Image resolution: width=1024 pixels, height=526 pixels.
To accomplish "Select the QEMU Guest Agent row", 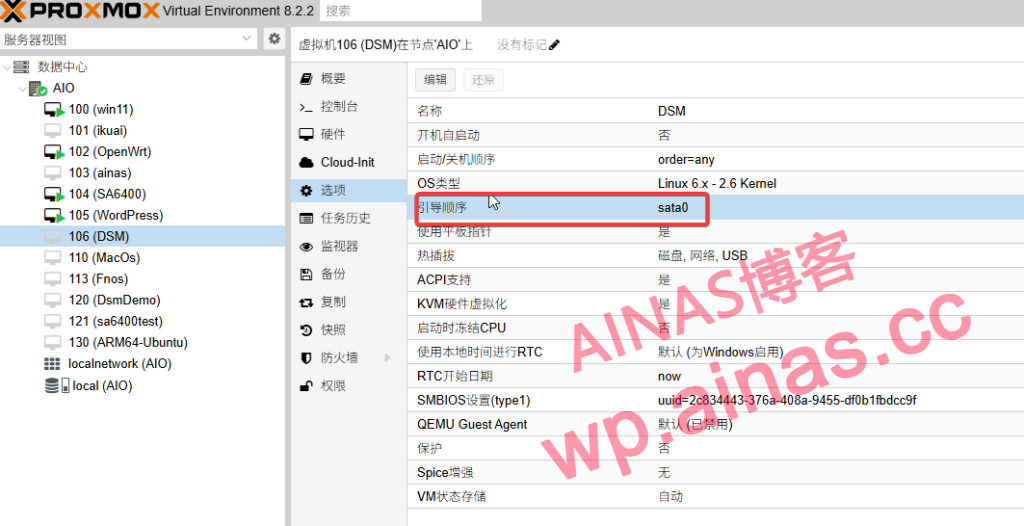I will tap(715, 425).
